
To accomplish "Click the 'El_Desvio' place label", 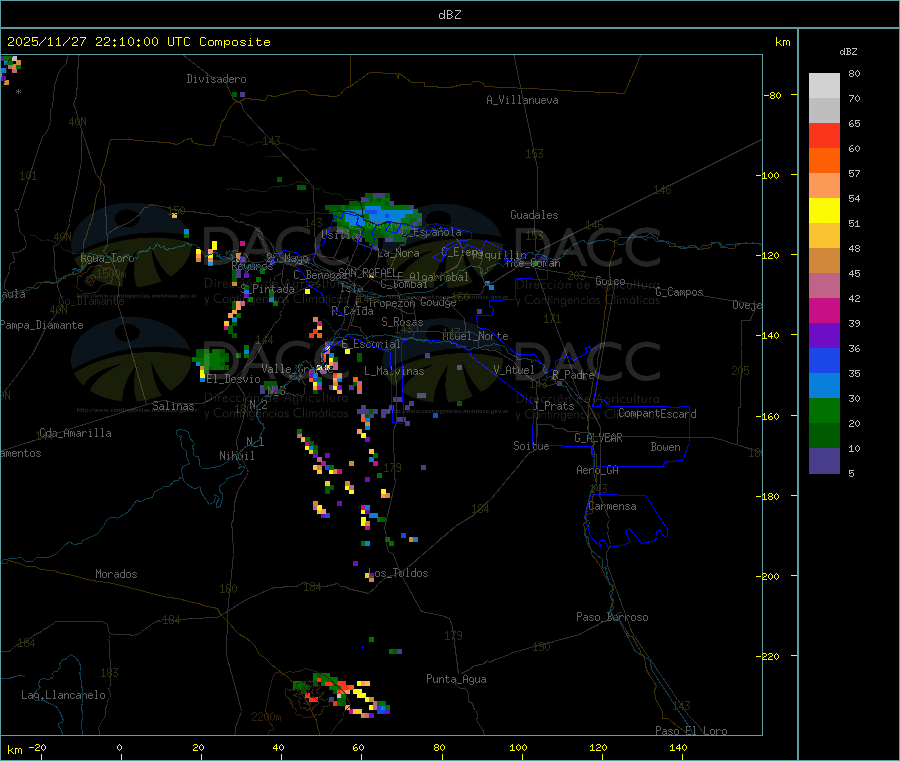I will 234,379.
